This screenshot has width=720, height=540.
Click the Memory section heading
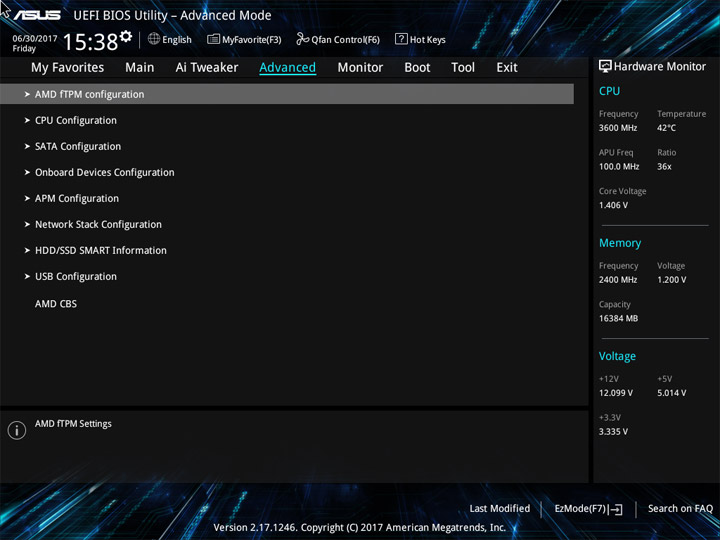(620, 243)
